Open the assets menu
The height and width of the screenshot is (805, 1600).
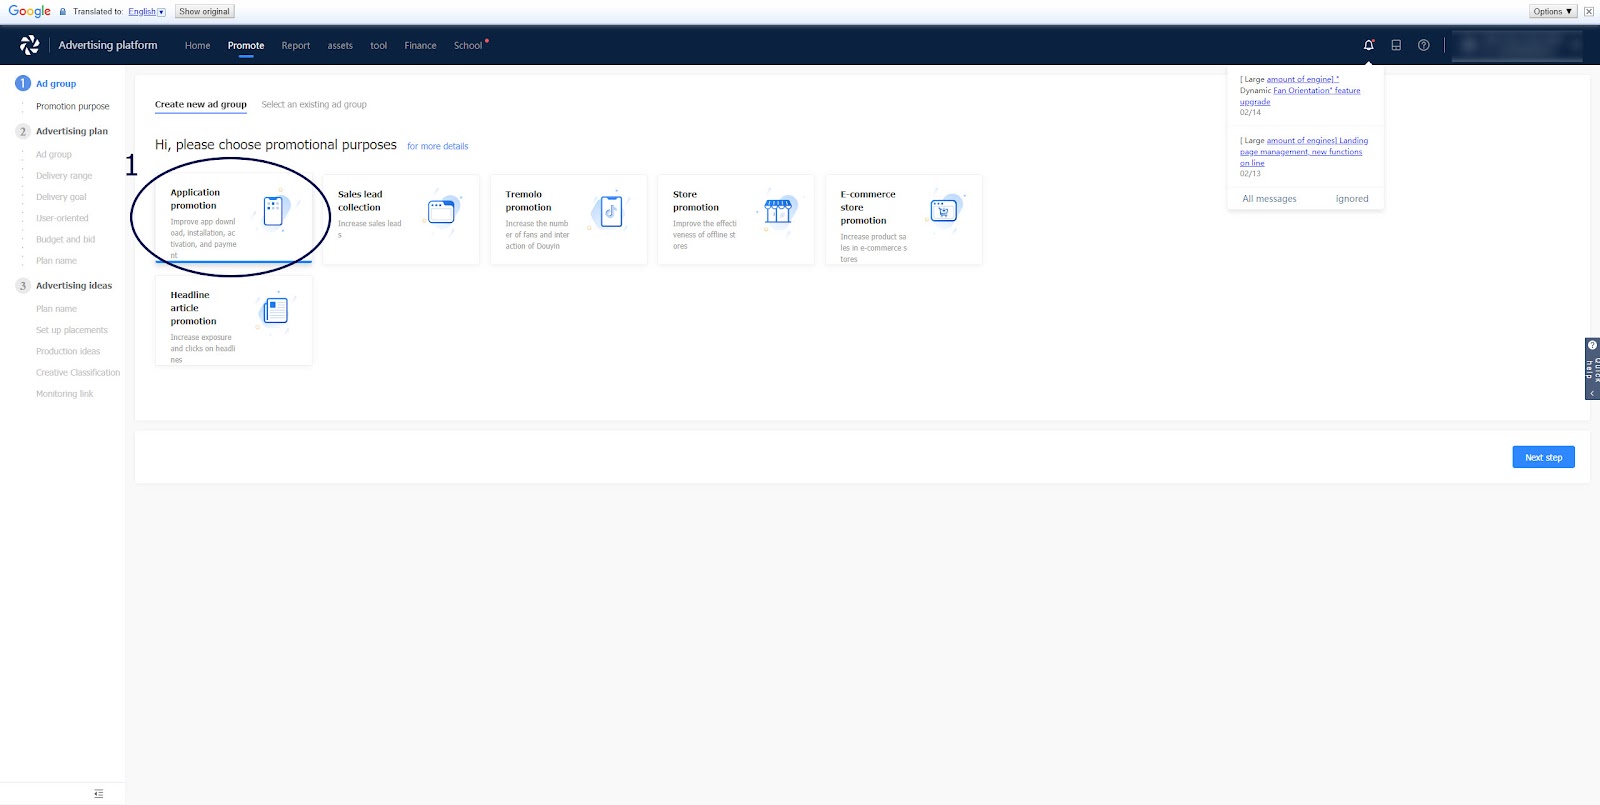(340, 46)
